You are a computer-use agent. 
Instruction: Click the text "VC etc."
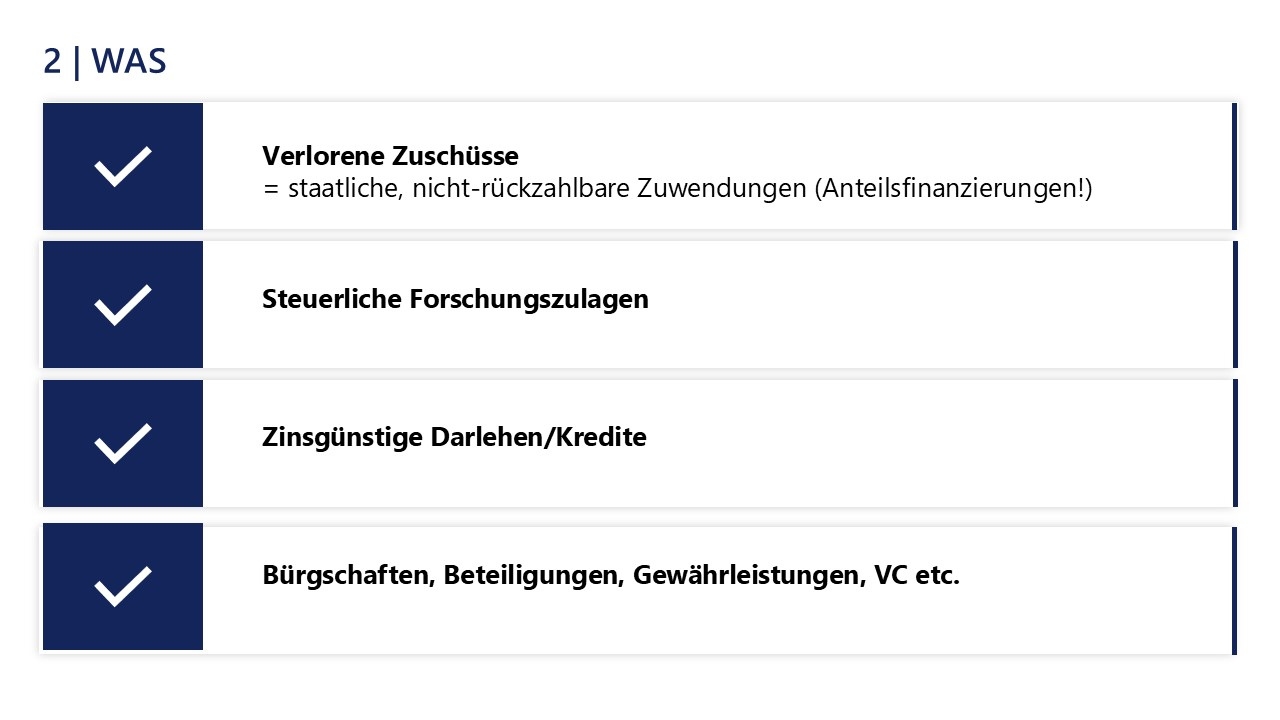pyautogui.click(x=916, y=576)
